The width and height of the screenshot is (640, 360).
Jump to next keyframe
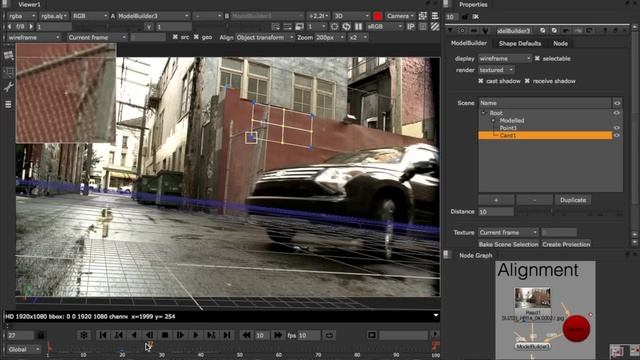[211, 335]
